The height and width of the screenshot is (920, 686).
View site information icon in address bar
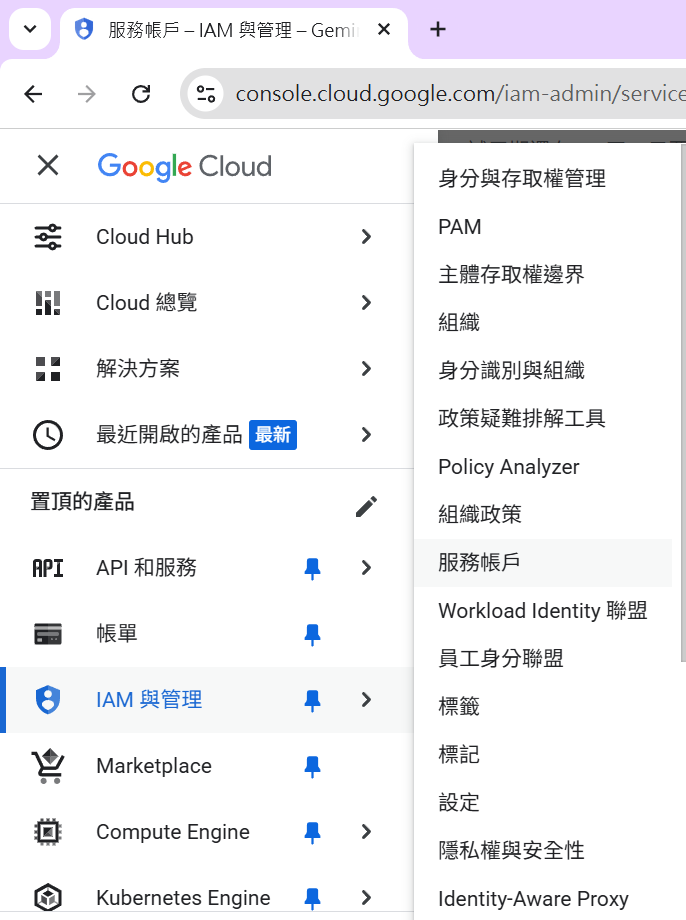click(205, 94)
